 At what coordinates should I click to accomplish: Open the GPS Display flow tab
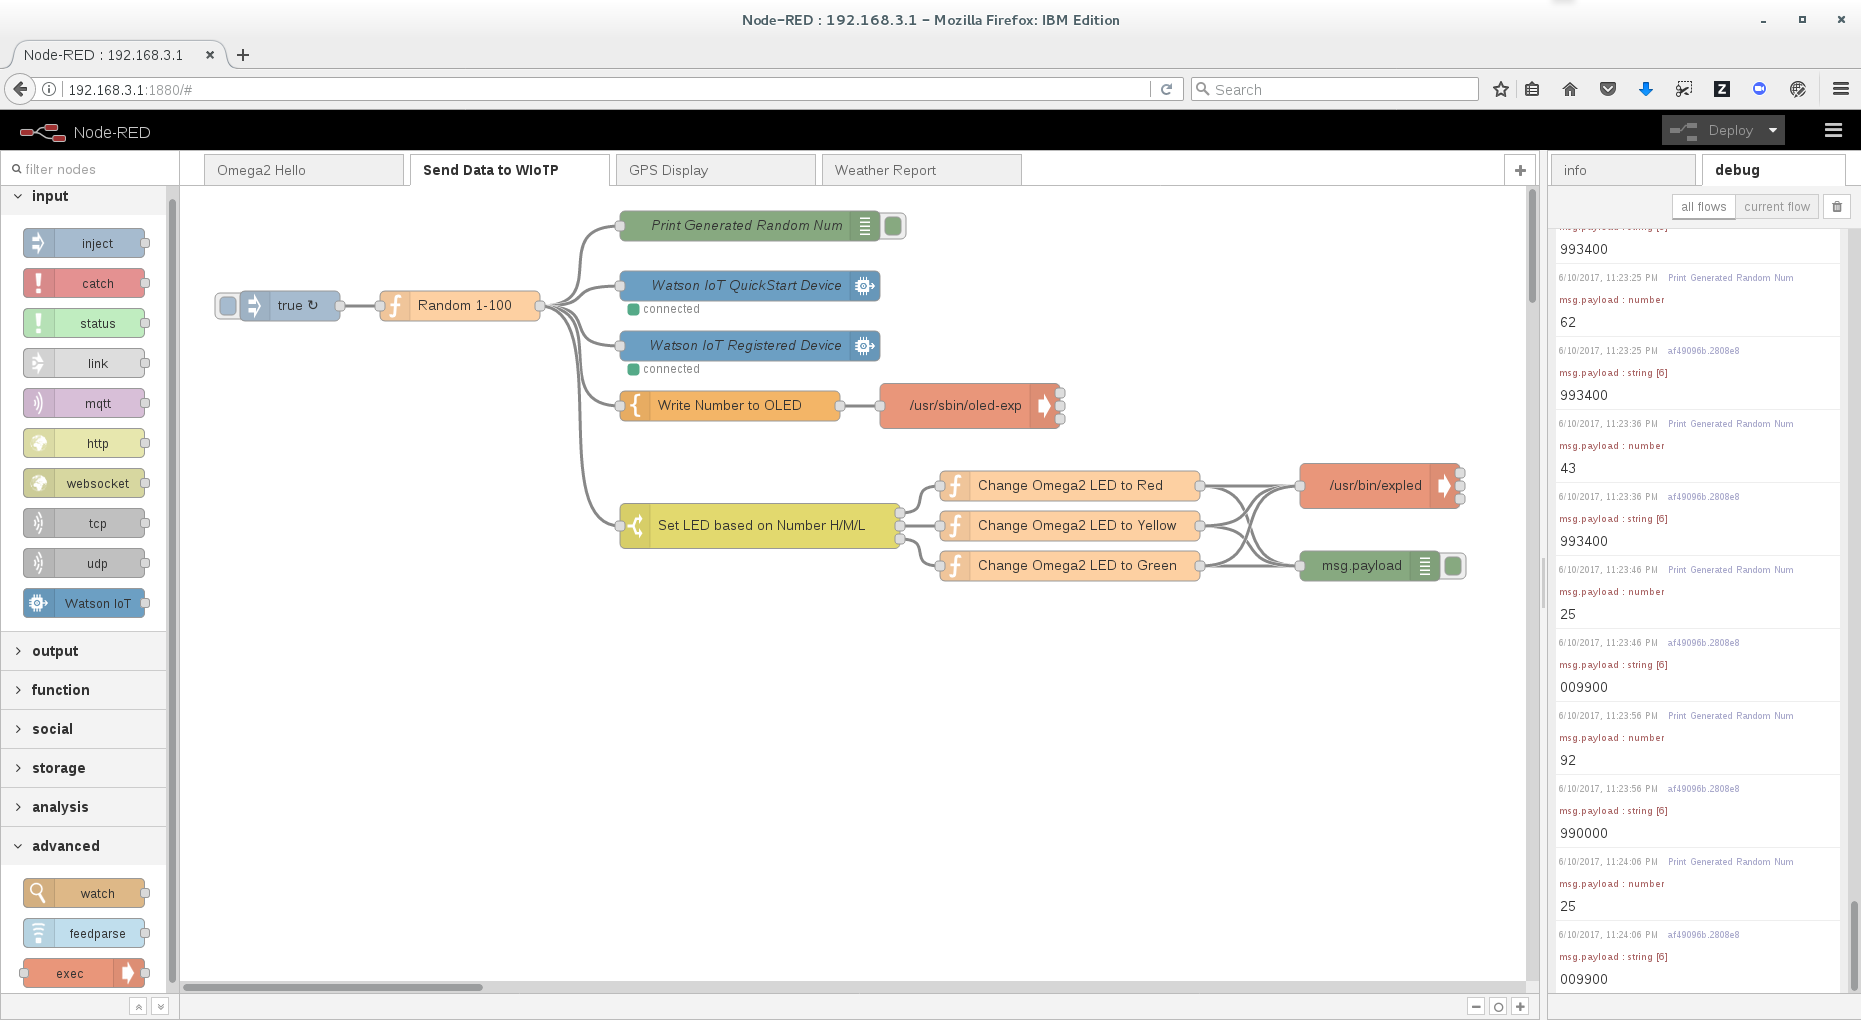pos(716,170)
